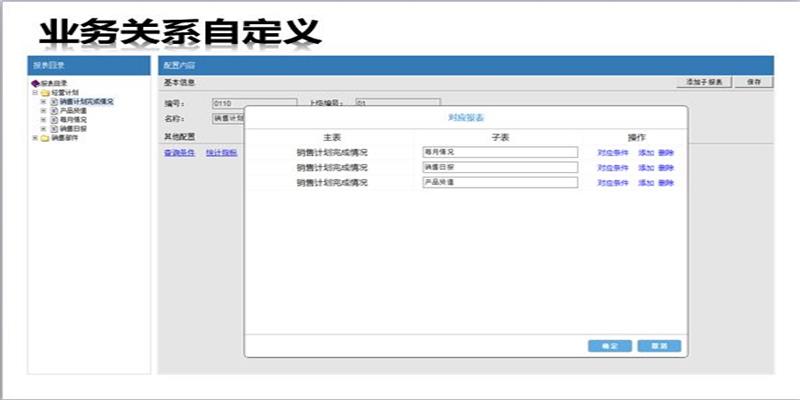The width and height of the screenshot is (800, 400).
Task: Select 销售计划完成情况 in the report tree
Action: [86, 101]
